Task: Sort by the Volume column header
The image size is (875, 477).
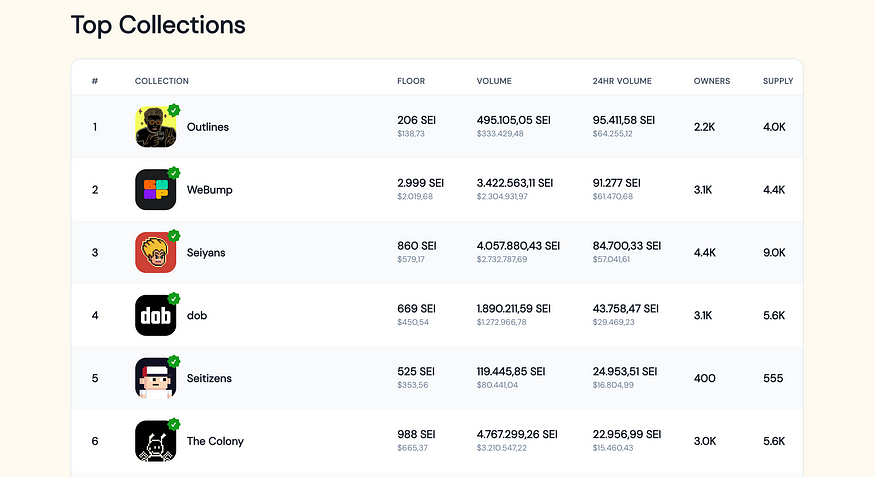Action: [494, 81]
